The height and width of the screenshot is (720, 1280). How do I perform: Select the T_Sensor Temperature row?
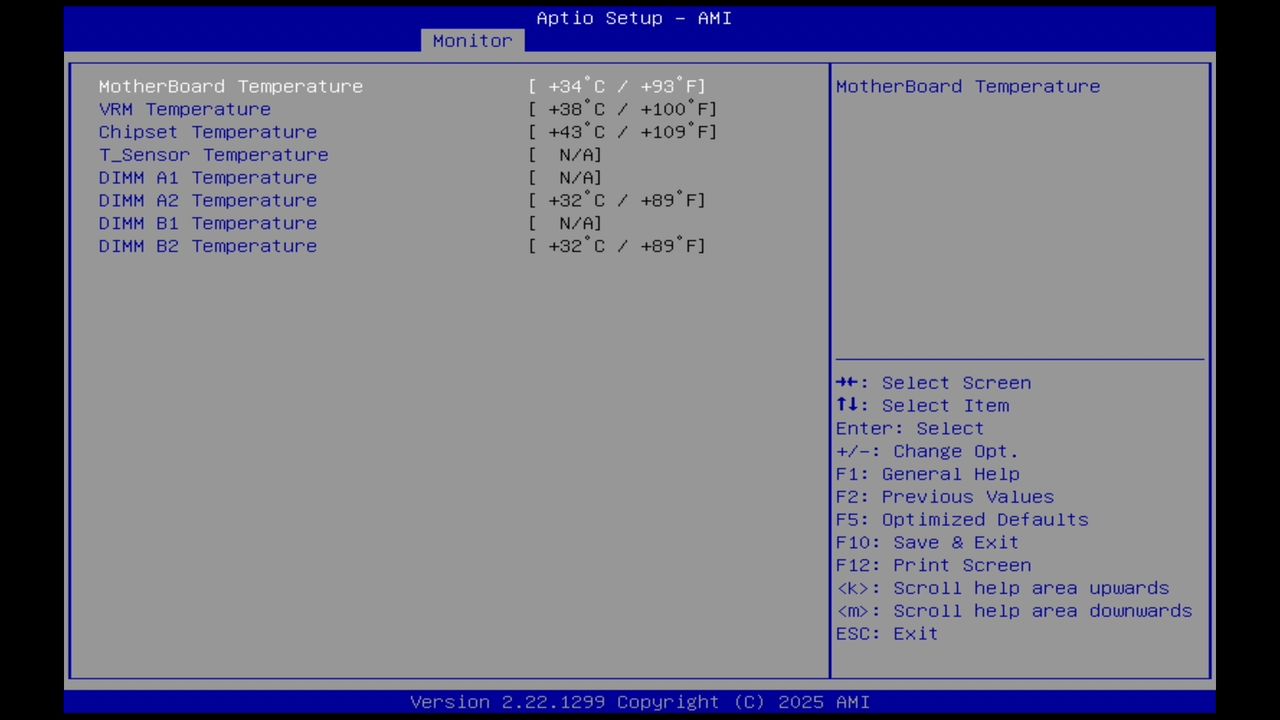213,154
